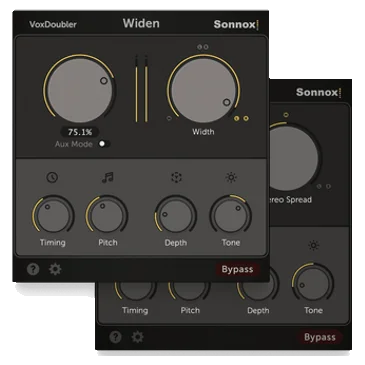Click the Sonnox logo in the rear window
Screen dimensions: 365x365
click(x=319, y=92)
